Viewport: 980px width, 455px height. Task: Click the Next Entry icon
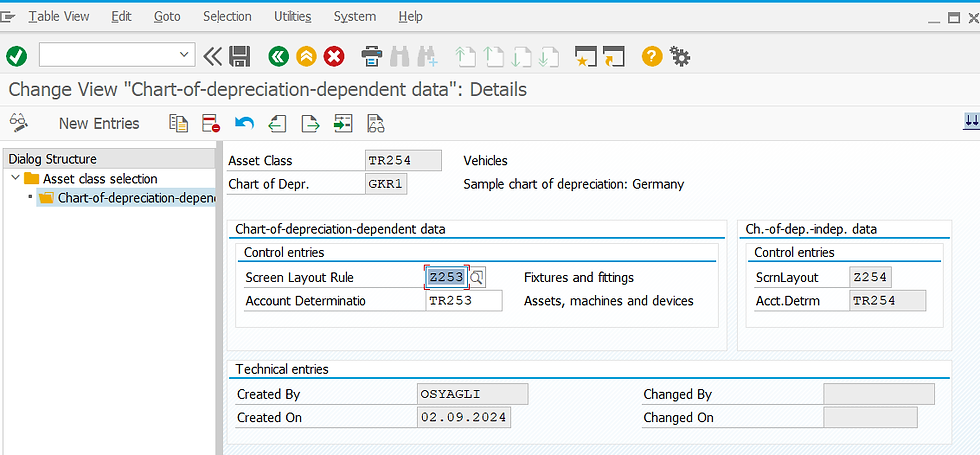310,123
